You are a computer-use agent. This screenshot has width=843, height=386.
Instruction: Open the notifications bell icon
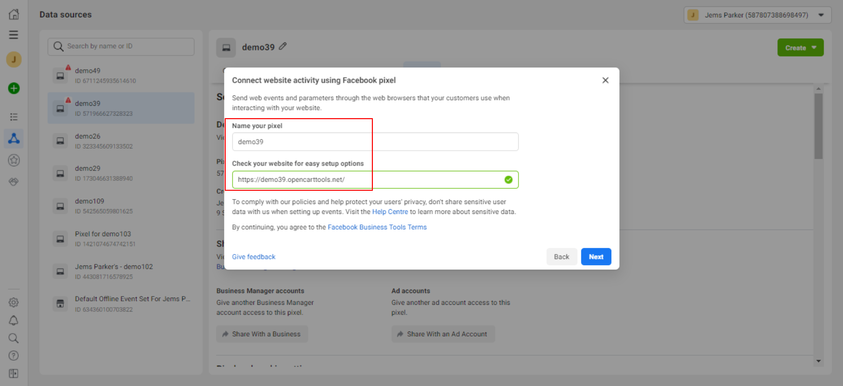click(14, 320)
